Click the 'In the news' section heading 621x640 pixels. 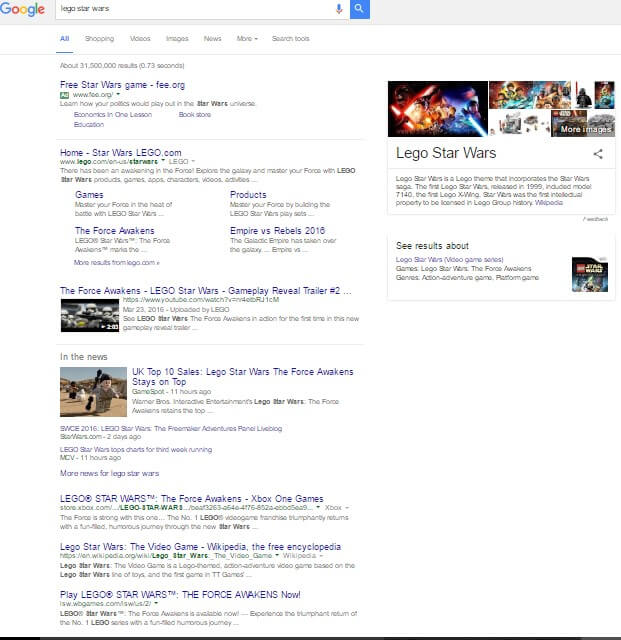(84, 357)
